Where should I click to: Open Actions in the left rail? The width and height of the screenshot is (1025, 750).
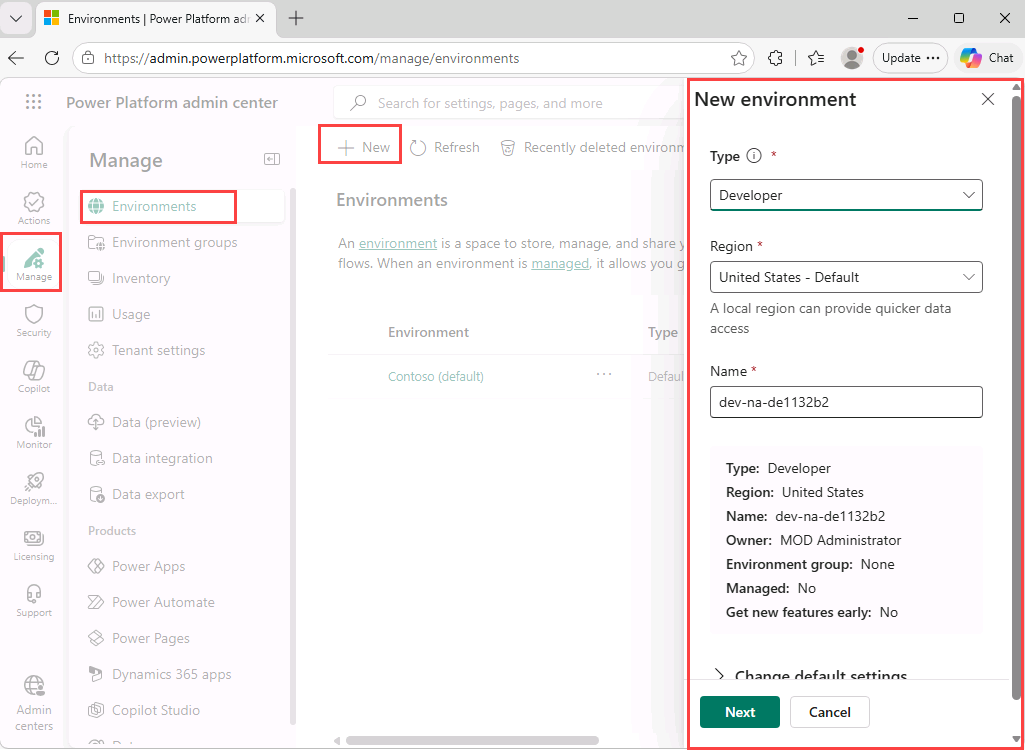pyautogui.click(x=33, y=209)
